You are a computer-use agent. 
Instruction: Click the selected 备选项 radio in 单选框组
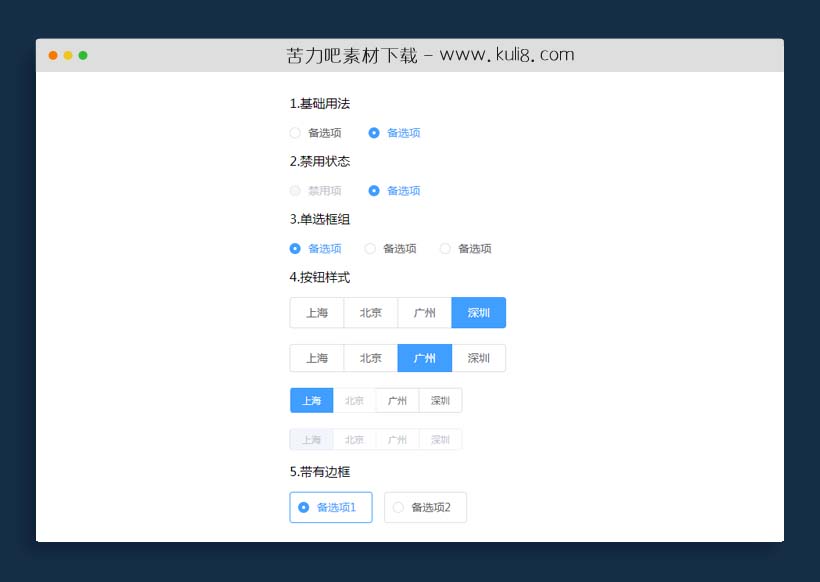click(x=296, y=248)
